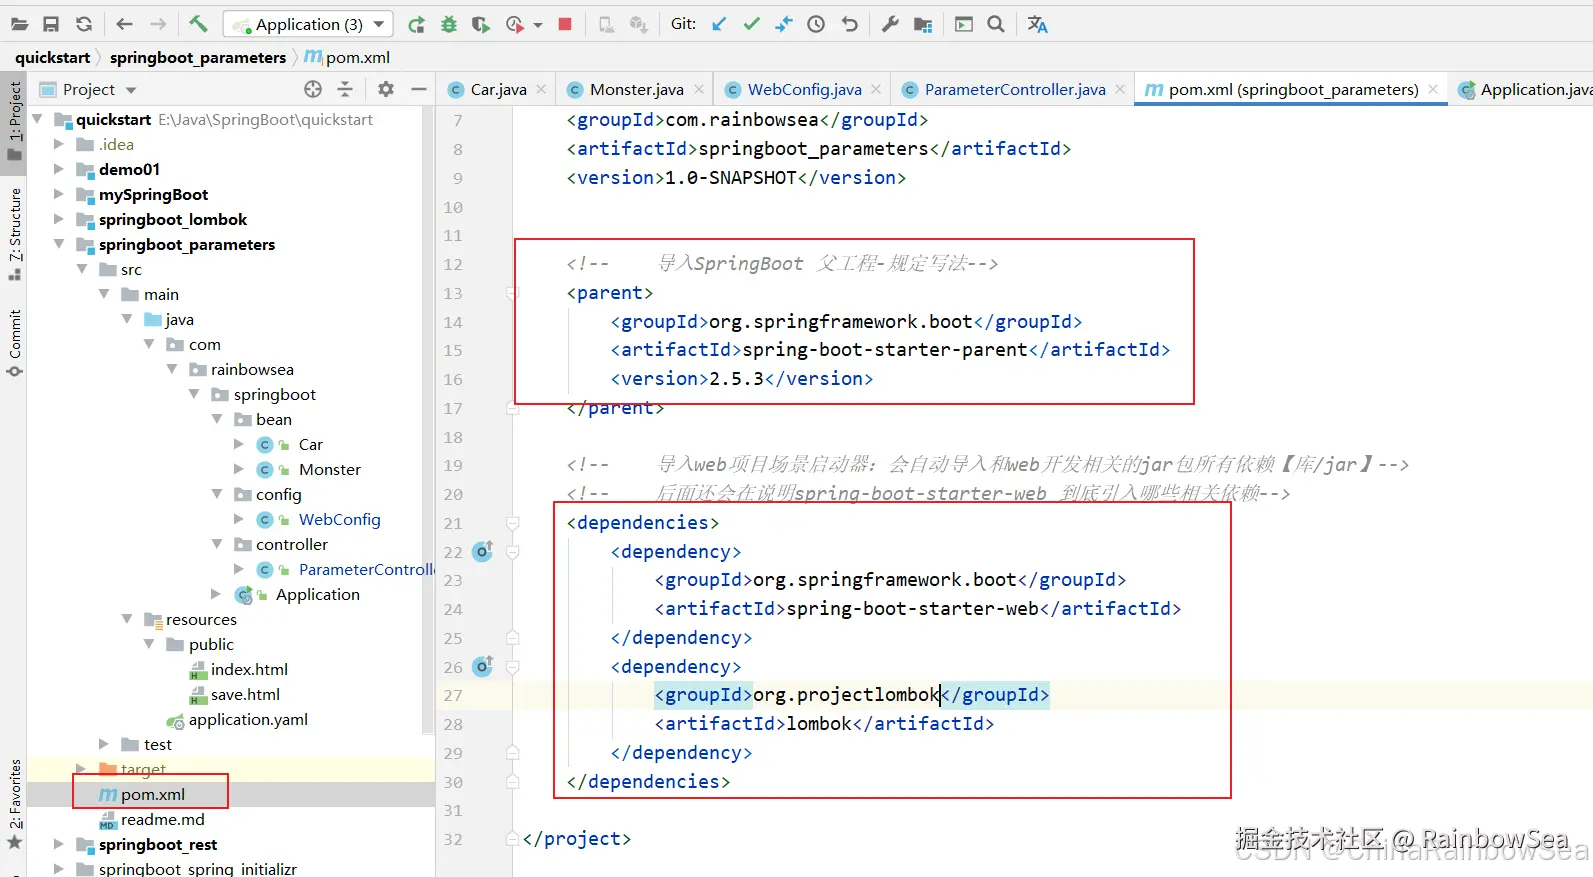Fold the dependencies block at line 21
Viewport: 1593px width, 877px height.
point(512,523)
